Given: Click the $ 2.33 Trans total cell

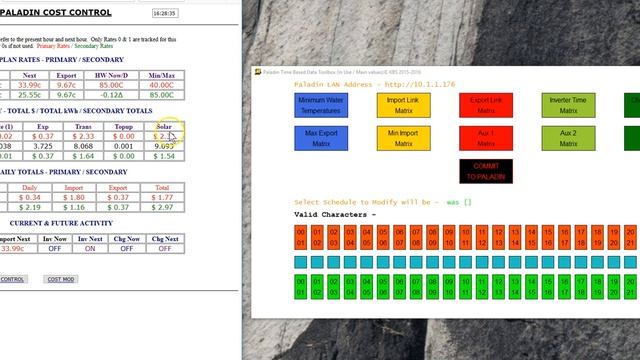Looking at the screenshot, I should coord(83,136).
